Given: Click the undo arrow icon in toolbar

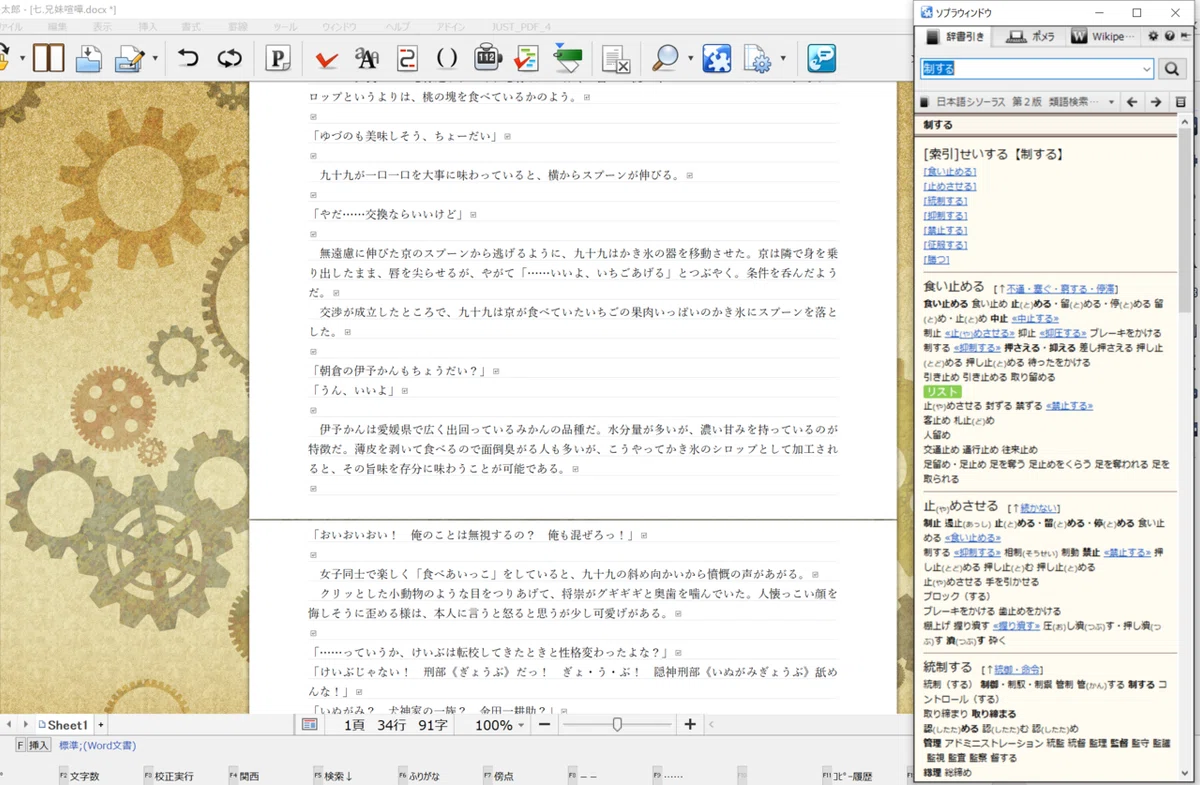Looking at the screenshot, I should click(x=187, y=58).
